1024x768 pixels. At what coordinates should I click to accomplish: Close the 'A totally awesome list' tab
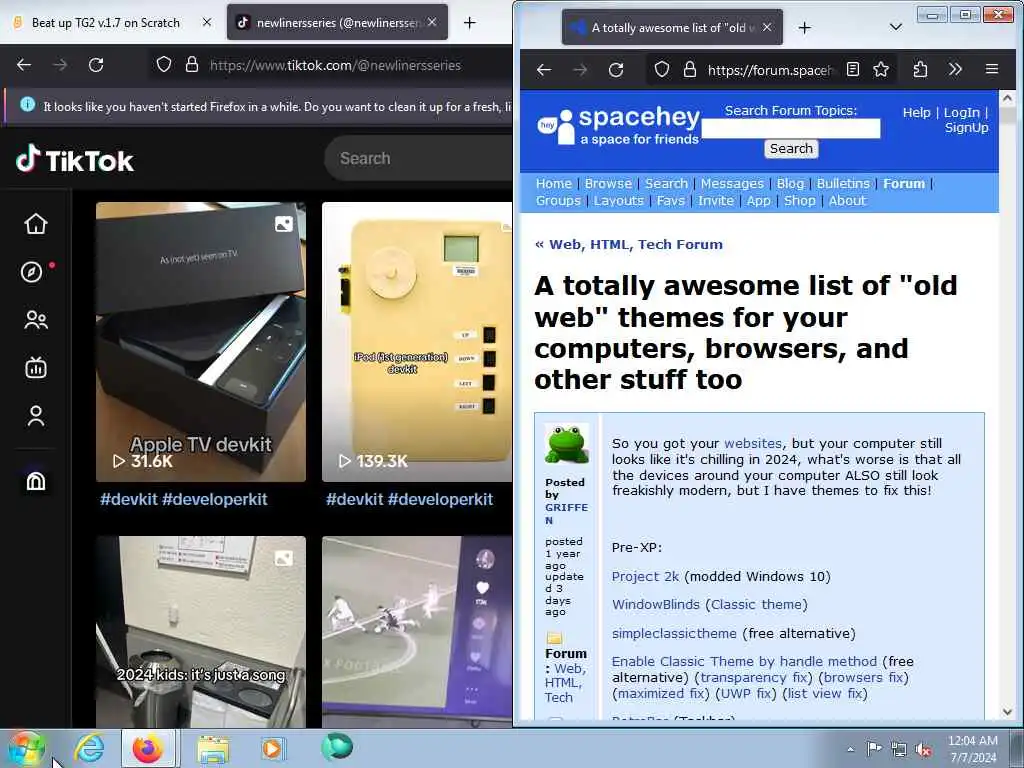[x=767, y=27]
